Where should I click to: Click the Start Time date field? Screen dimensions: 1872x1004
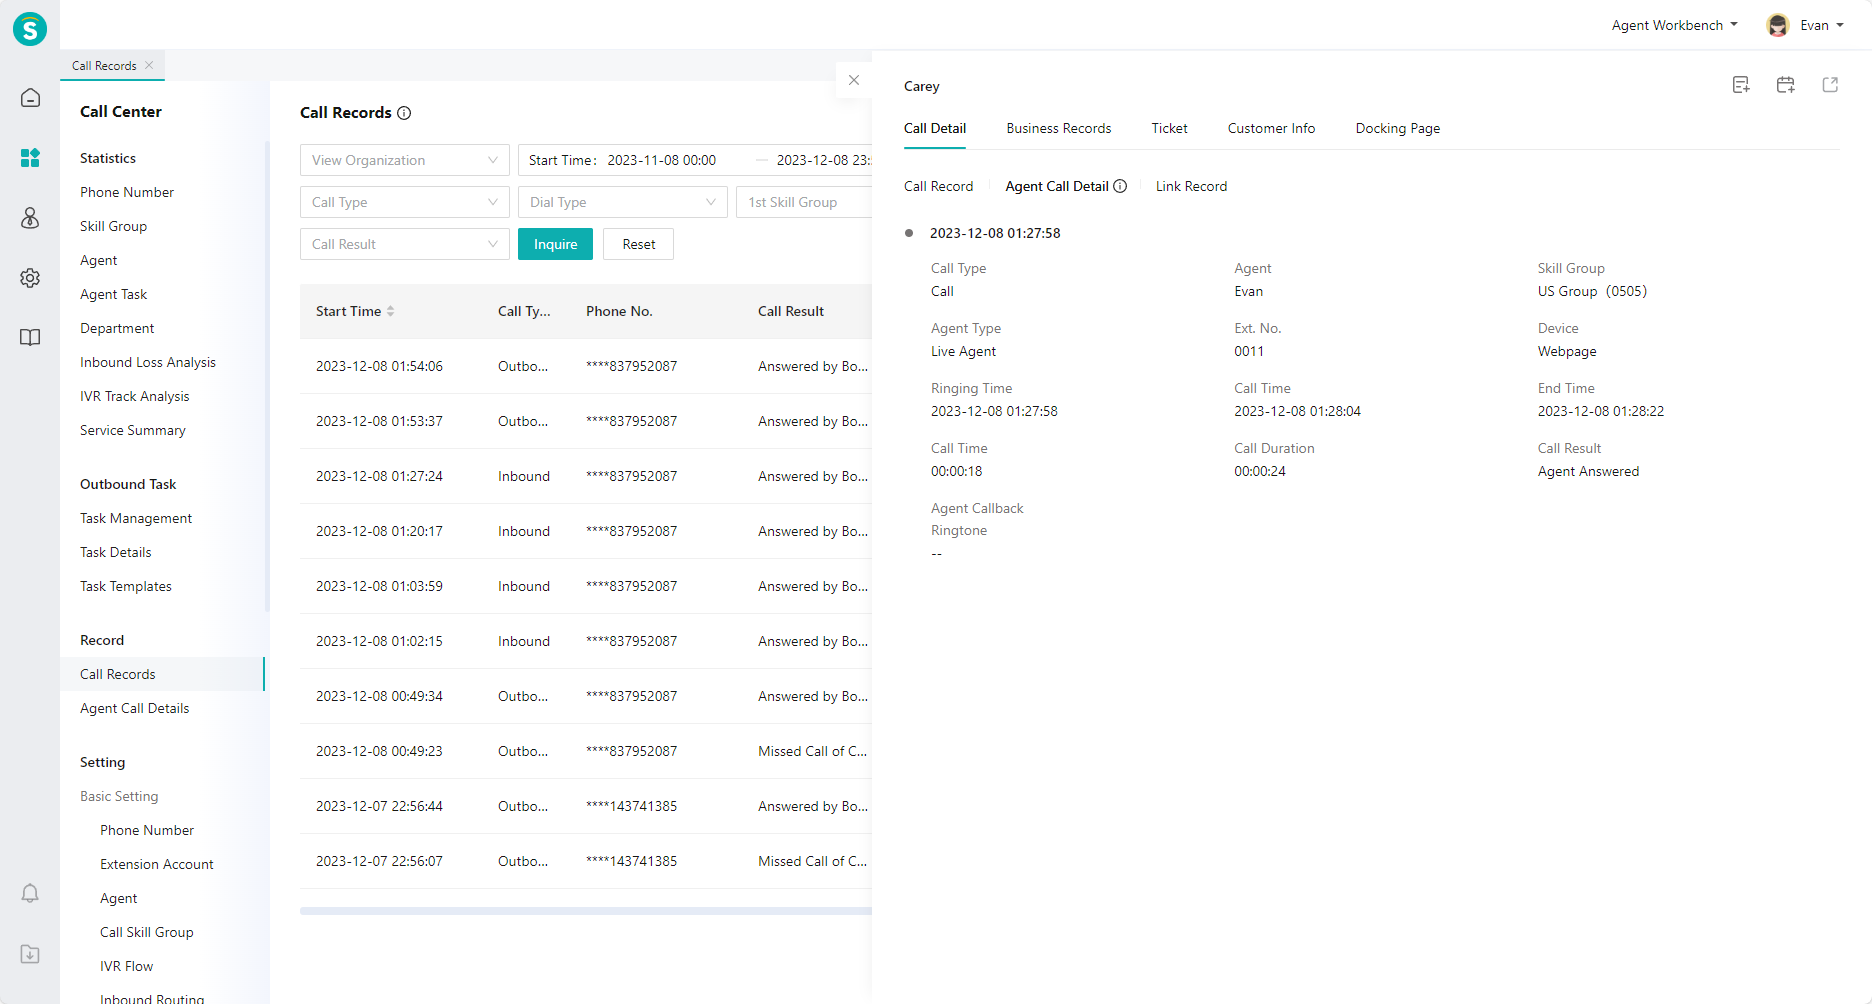pyautogui.click(x=661, y=160)
